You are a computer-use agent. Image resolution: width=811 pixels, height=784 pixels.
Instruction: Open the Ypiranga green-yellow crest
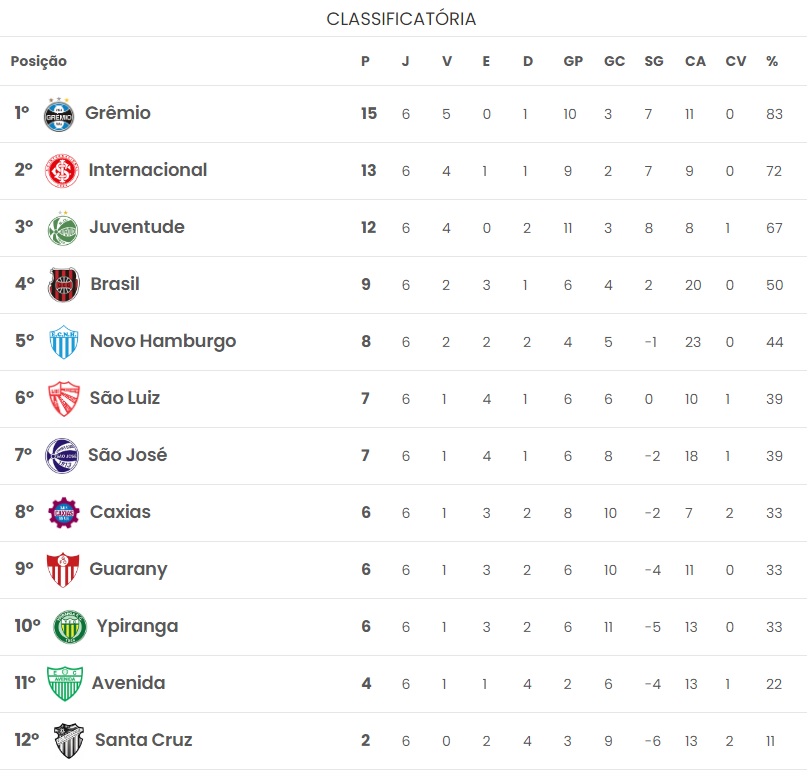[x=70, y=627]
